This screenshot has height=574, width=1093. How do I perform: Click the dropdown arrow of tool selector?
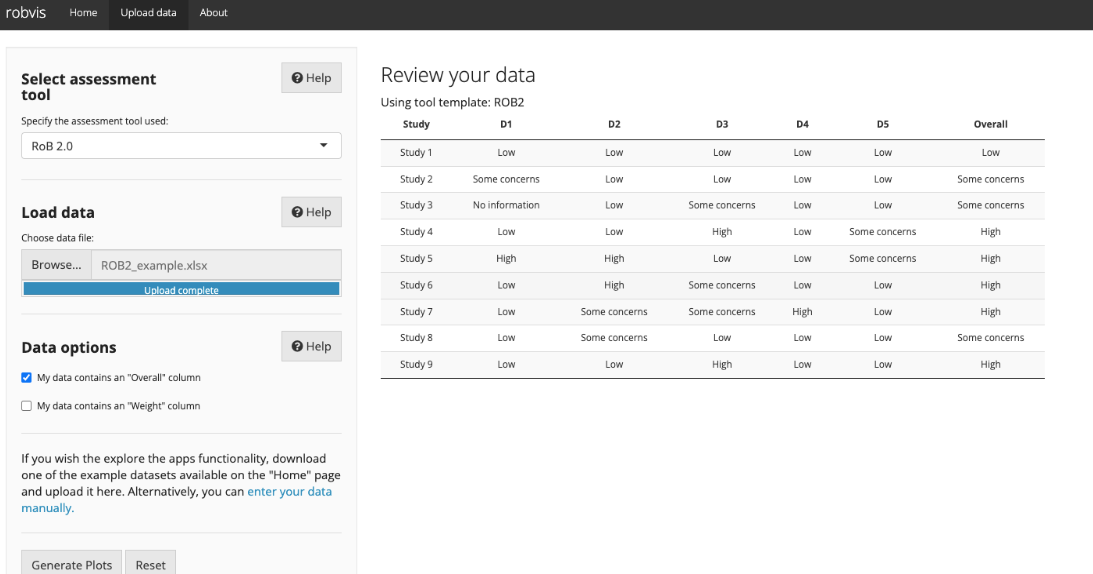(323, 145)
